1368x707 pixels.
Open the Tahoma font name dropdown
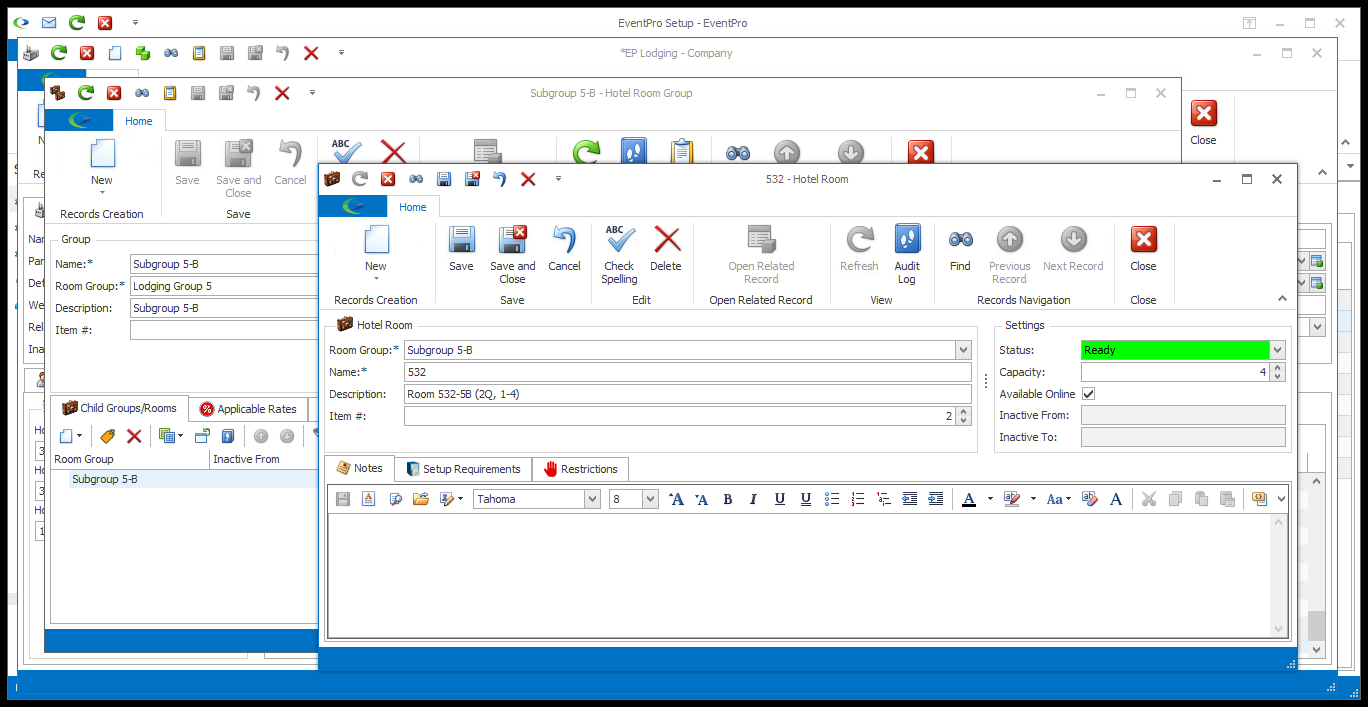(592, 499)
